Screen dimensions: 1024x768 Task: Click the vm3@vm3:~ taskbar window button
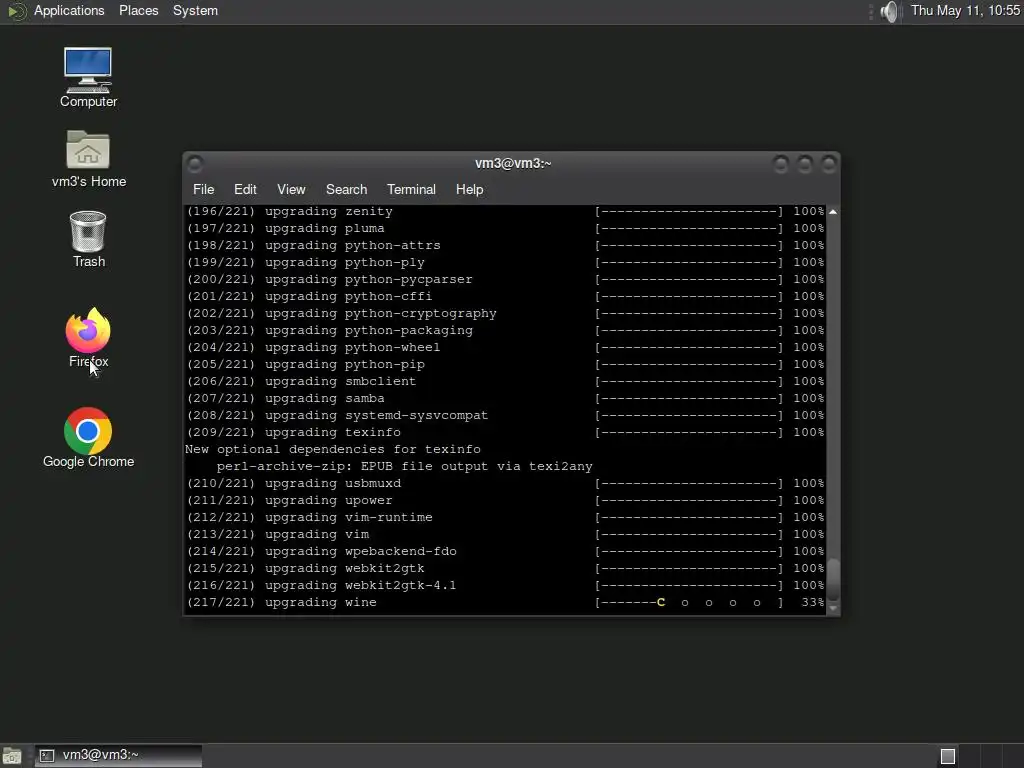click(x=118, y=756)
